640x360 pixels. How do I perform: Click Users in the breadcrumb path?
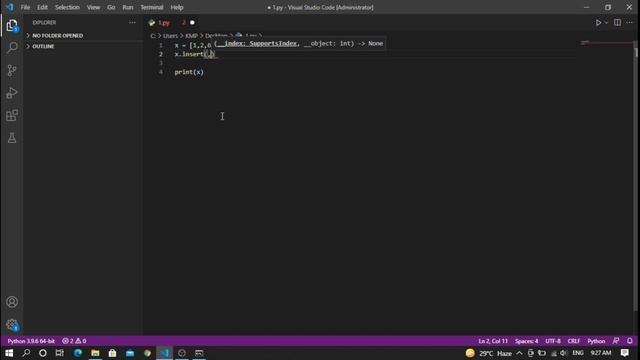(x=171, y=36)
